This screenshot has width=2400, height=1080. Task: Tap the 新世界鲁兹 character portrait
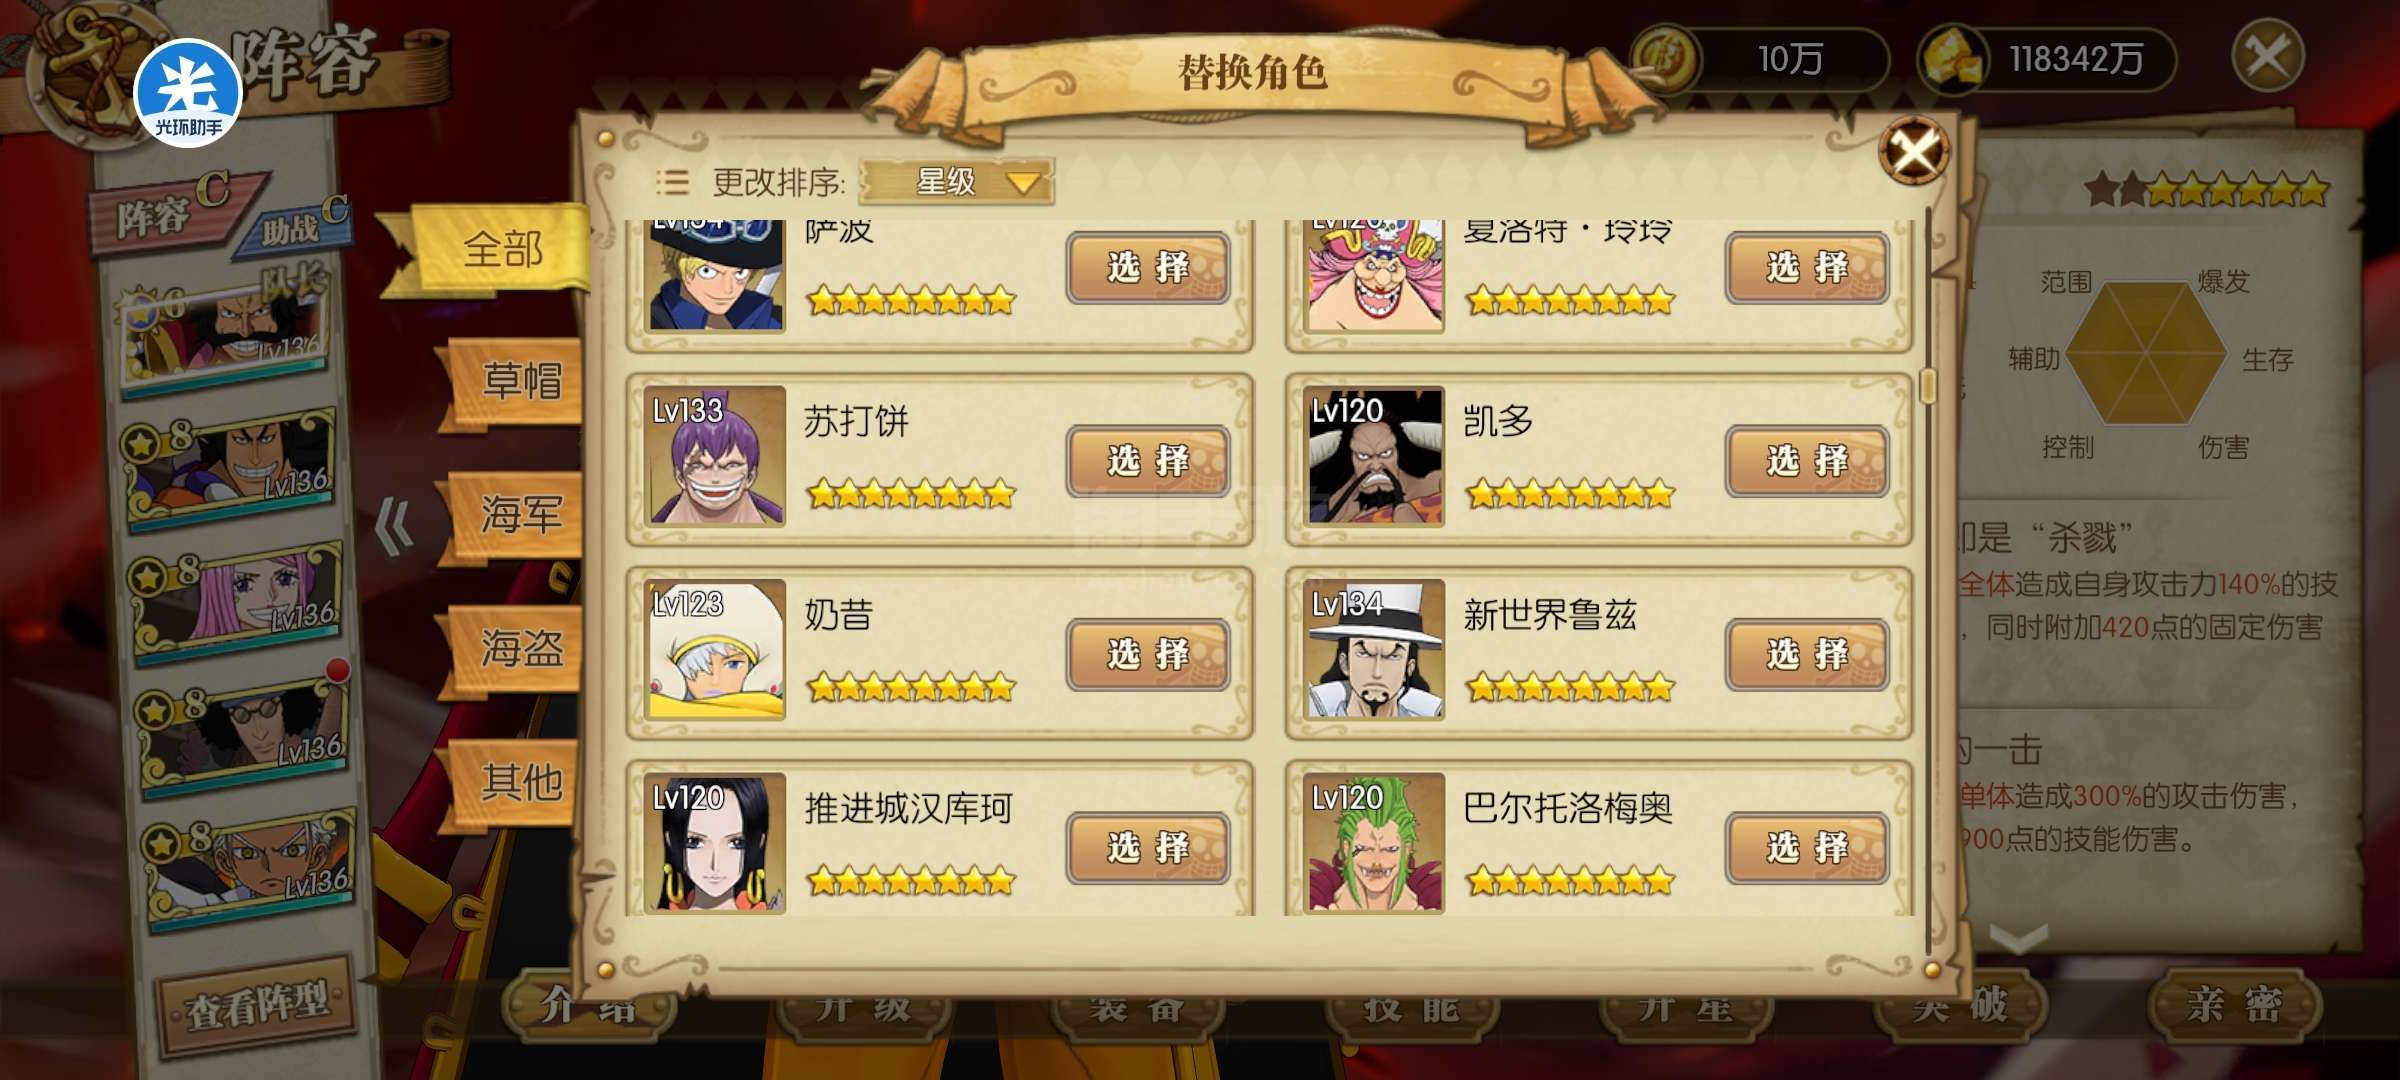click(x=1374, y=649)
